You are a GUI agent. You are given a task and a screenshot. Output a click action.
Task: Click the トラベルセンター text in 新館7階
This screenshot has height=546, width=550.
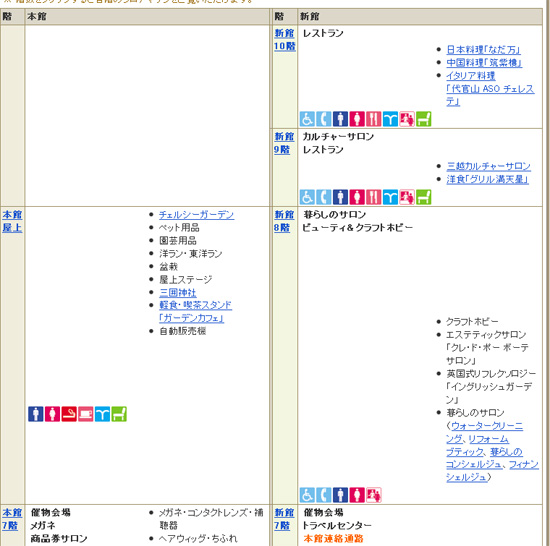click(x=337, y=525)
